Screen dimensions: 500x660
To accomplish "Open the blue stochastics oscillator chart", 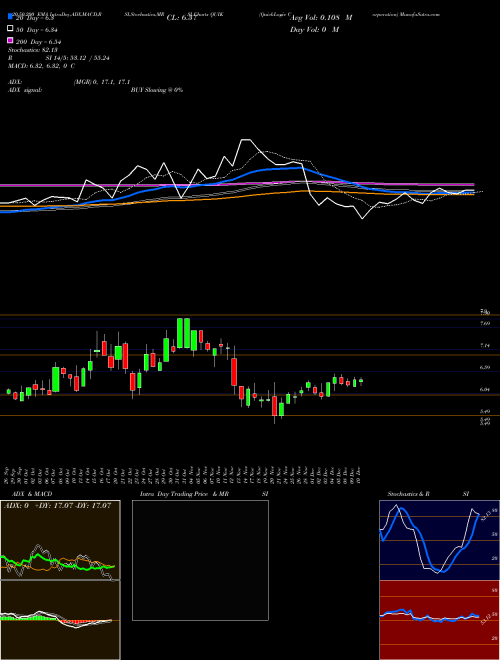I will [439, 540].
